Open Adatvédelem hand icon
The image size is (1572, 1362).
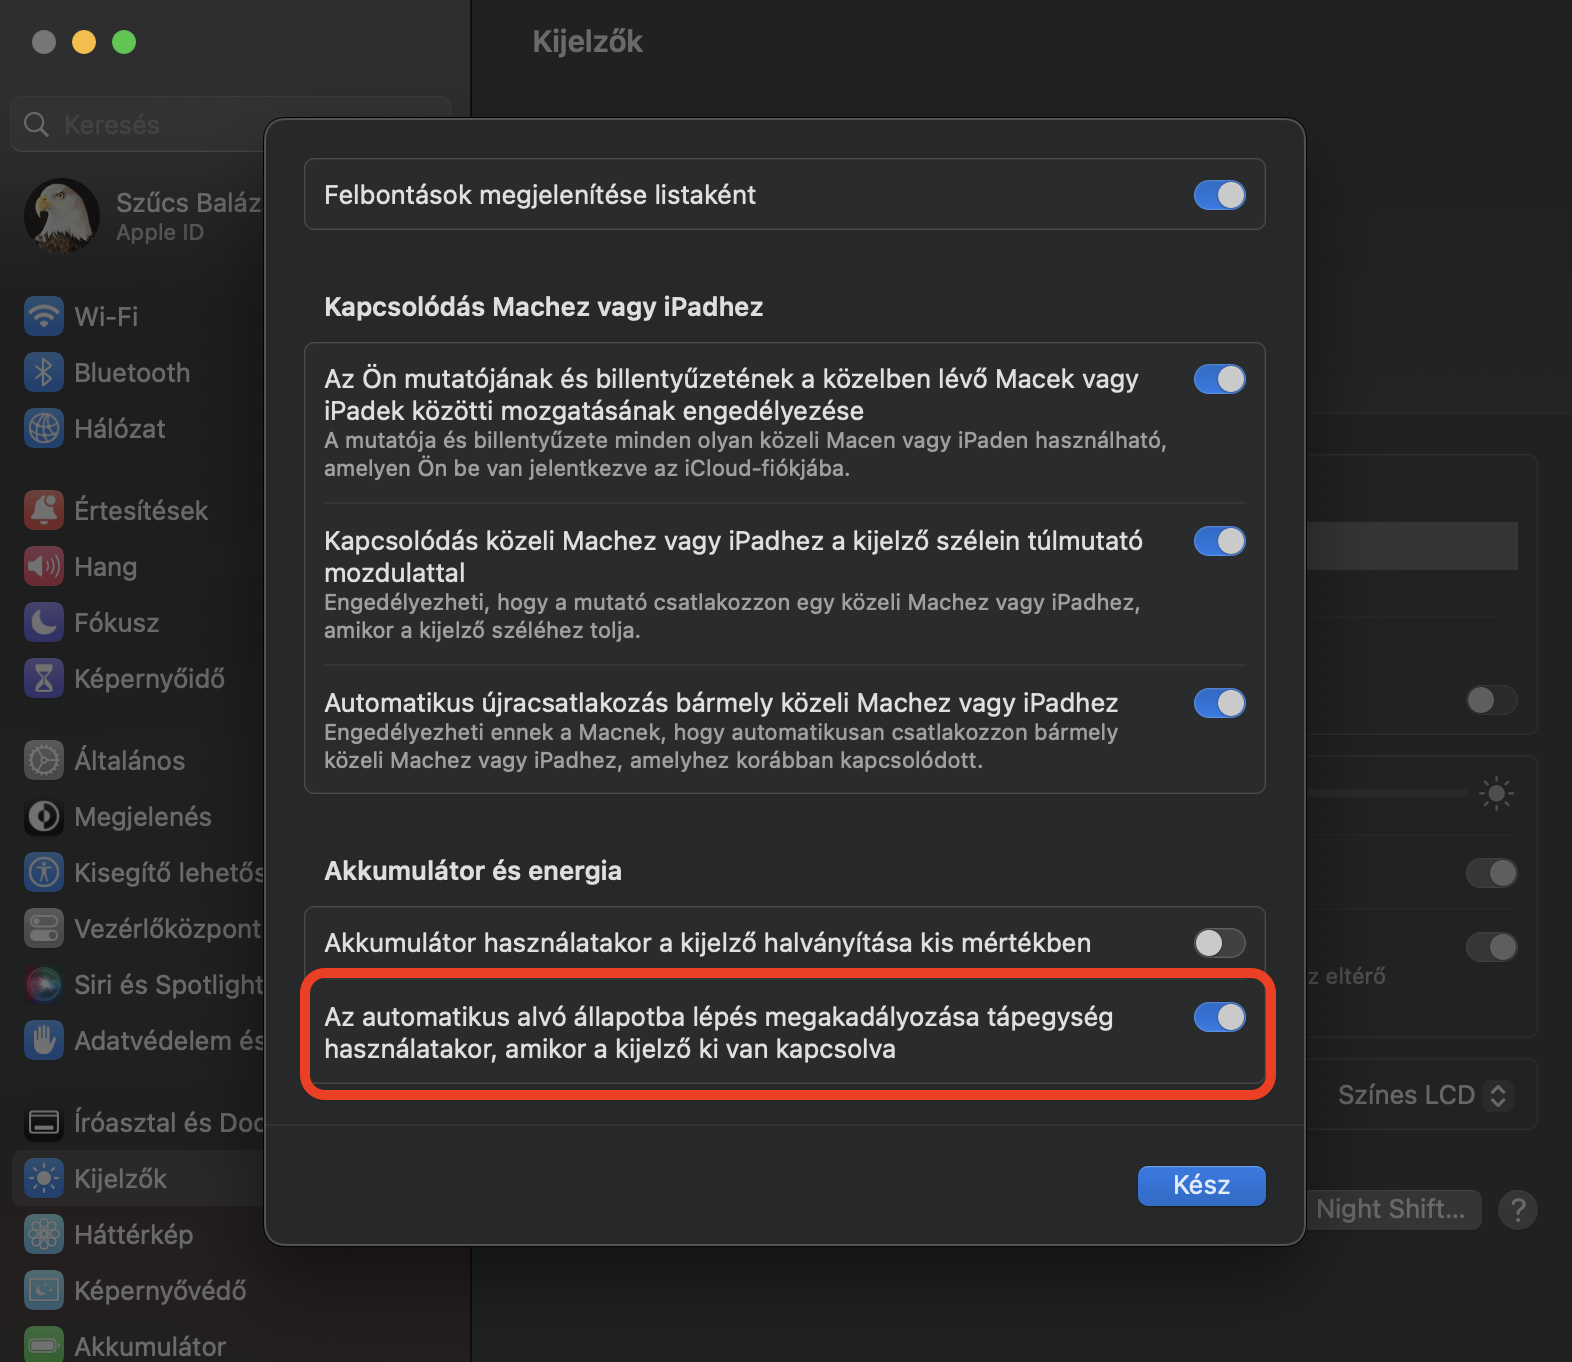tap(43, 1040)
